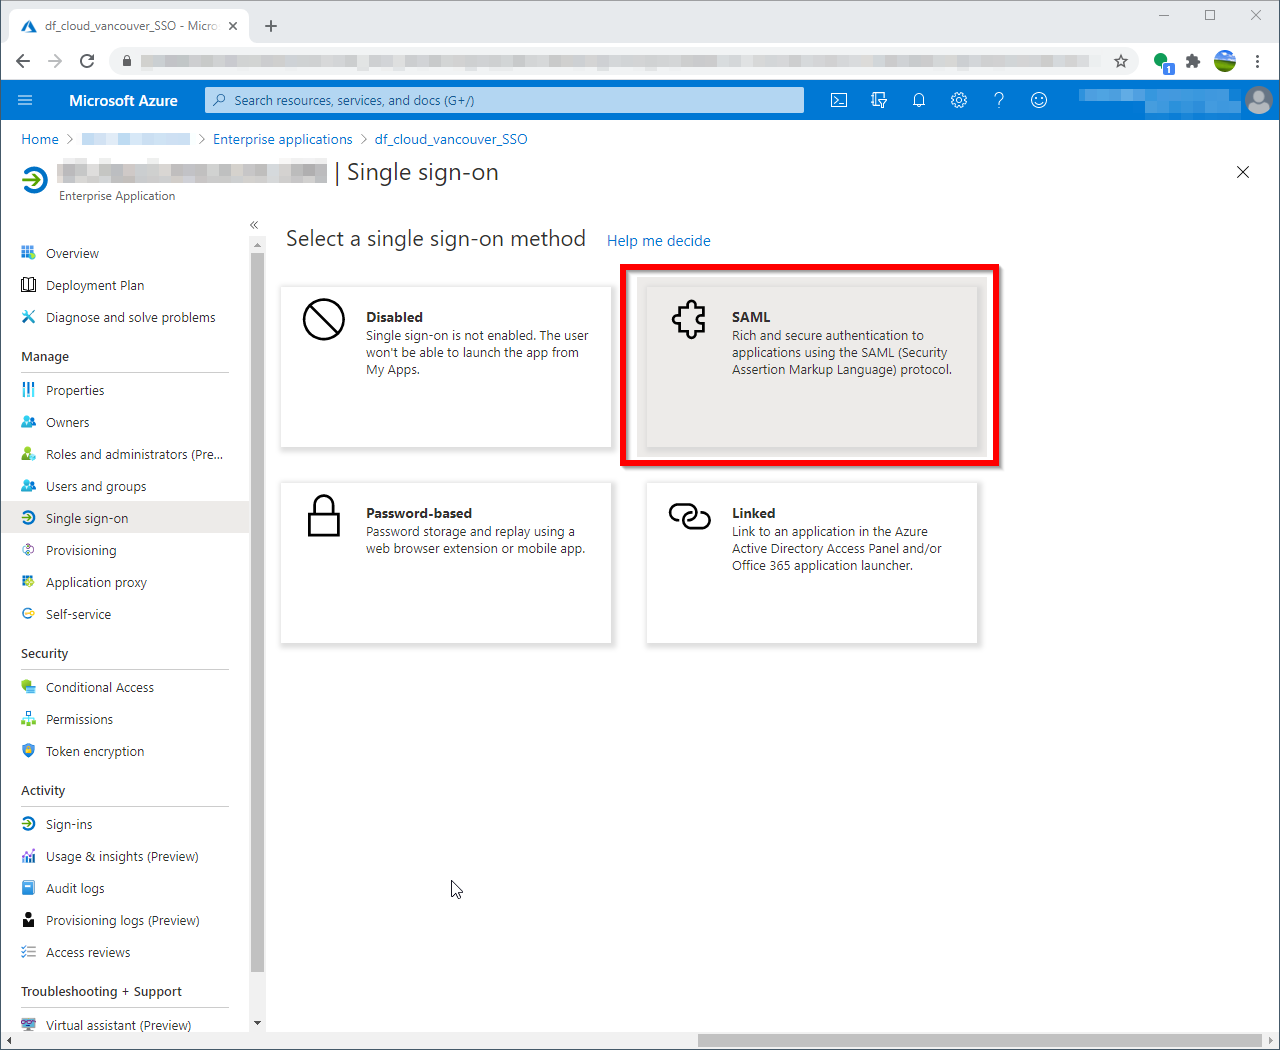Collapse the sidebar with the double chevron
The image size is (1280, 1050).
tap(254, 225)
